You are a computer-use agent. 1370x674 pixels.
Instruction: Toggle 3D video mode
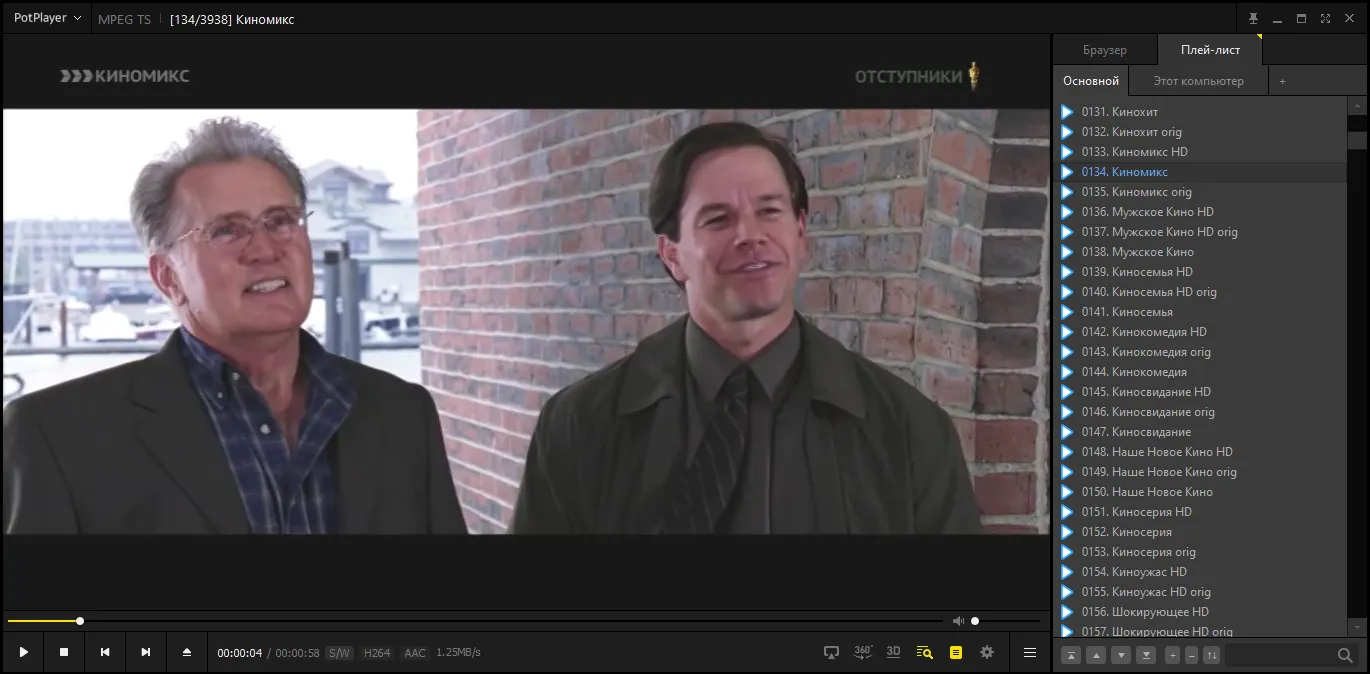[x=894, y=652]
